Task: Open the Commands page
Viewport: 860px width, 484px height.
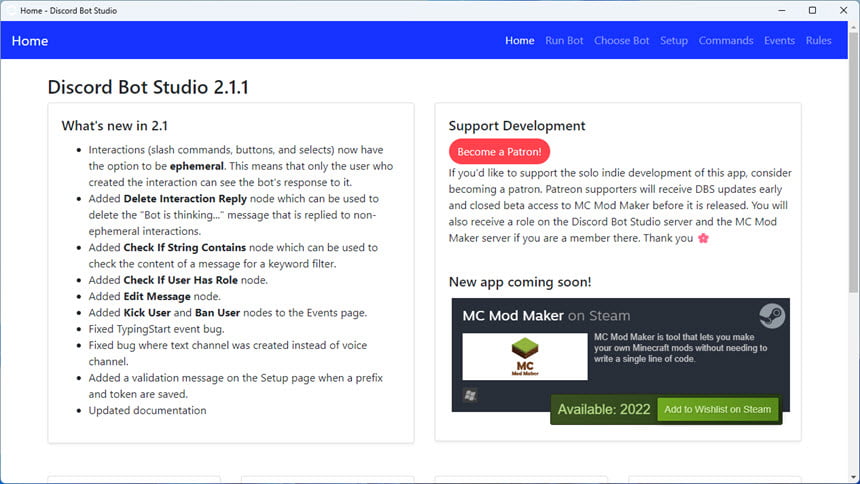Action: [x=726, y=41]
